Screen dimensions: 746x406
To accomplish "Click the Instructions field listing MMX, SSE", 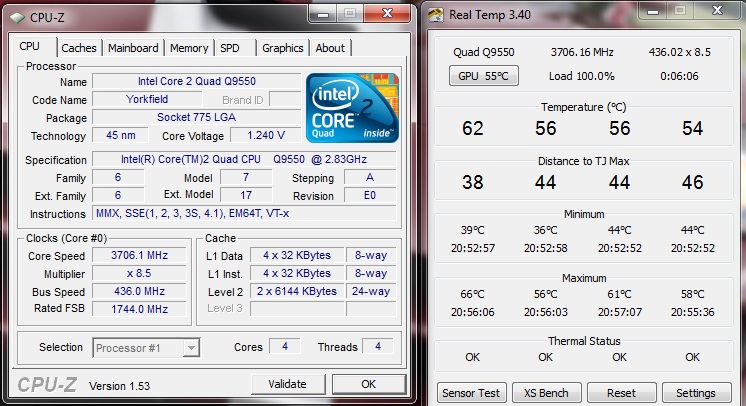I will pos(244,213).
